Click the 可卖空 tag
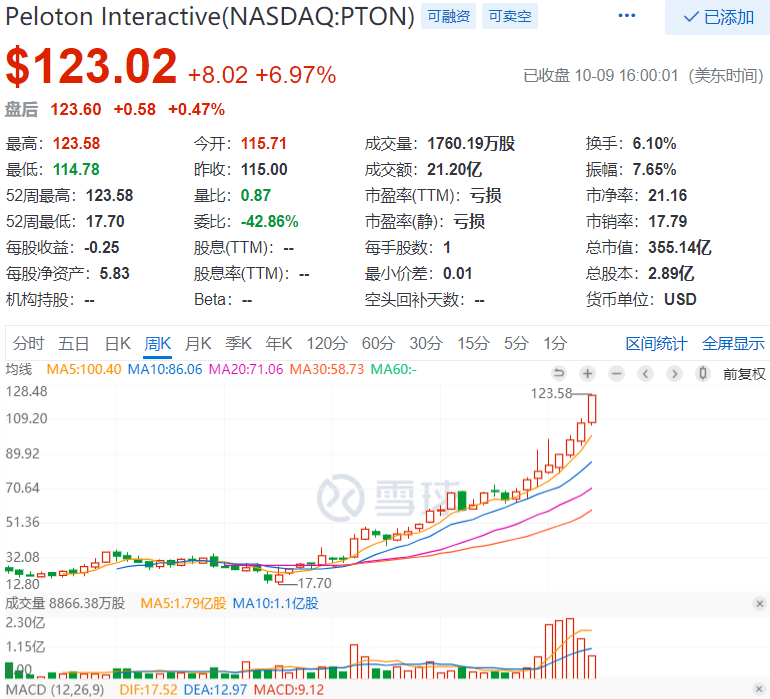This screenshot has width=770, height=699. tap(510, 16)
